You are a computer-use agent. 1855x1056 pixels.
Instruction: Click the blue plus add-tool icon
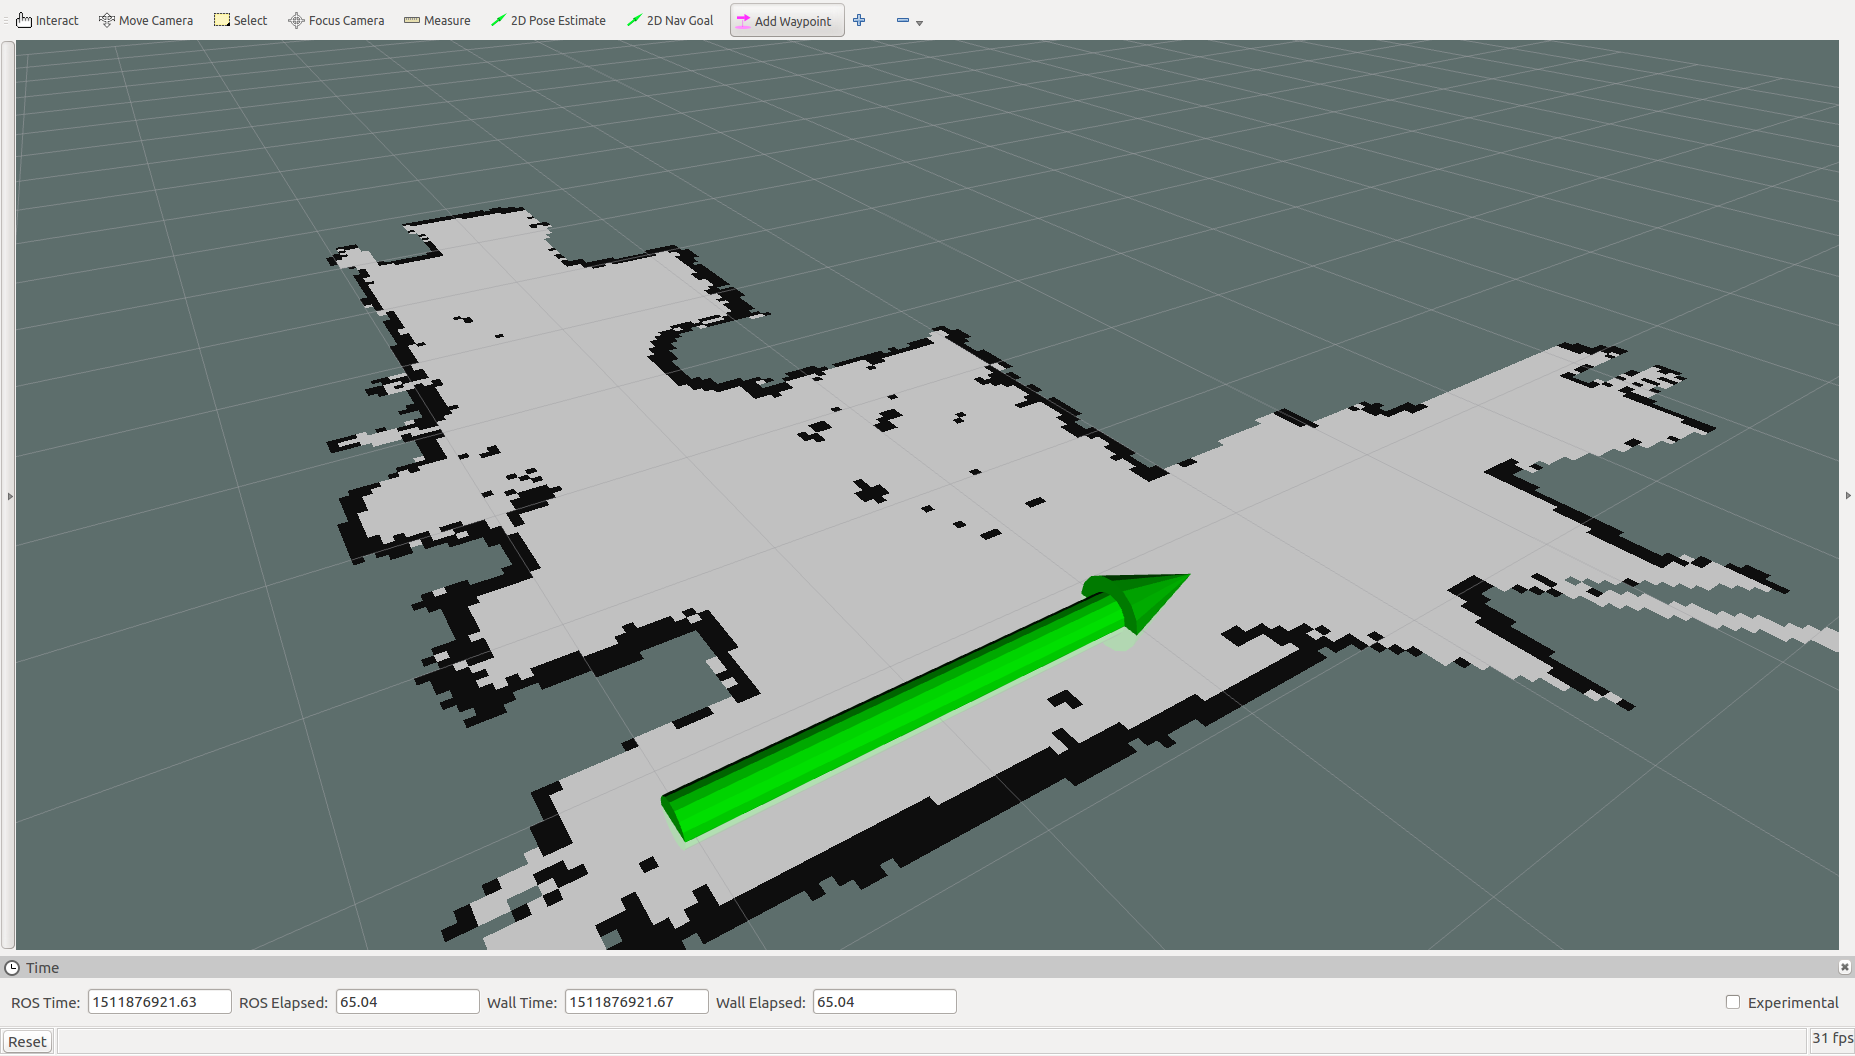click(859, 20)
